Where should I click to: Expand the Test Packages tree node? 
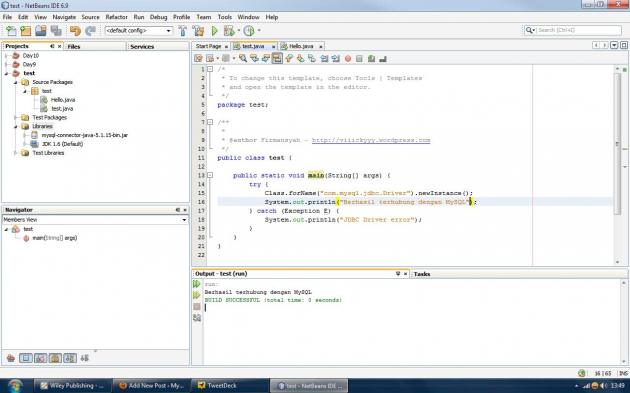(16, 118)
